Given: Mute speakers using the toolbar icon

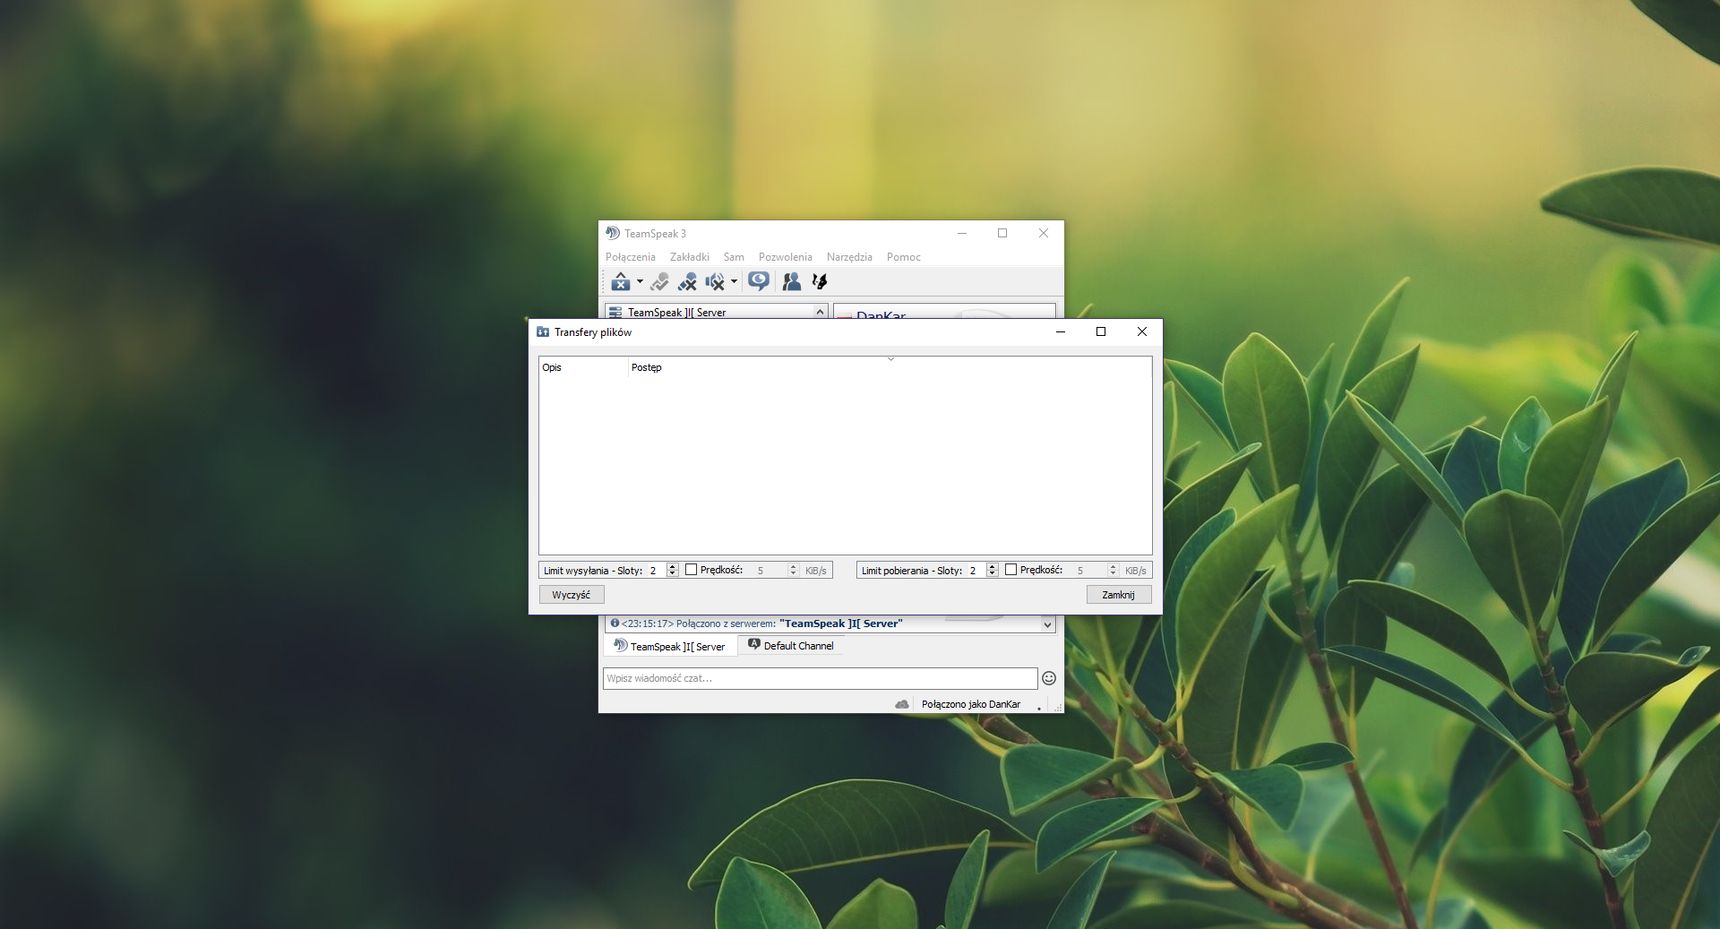Looking at the screenshot, I should [714, 282].
